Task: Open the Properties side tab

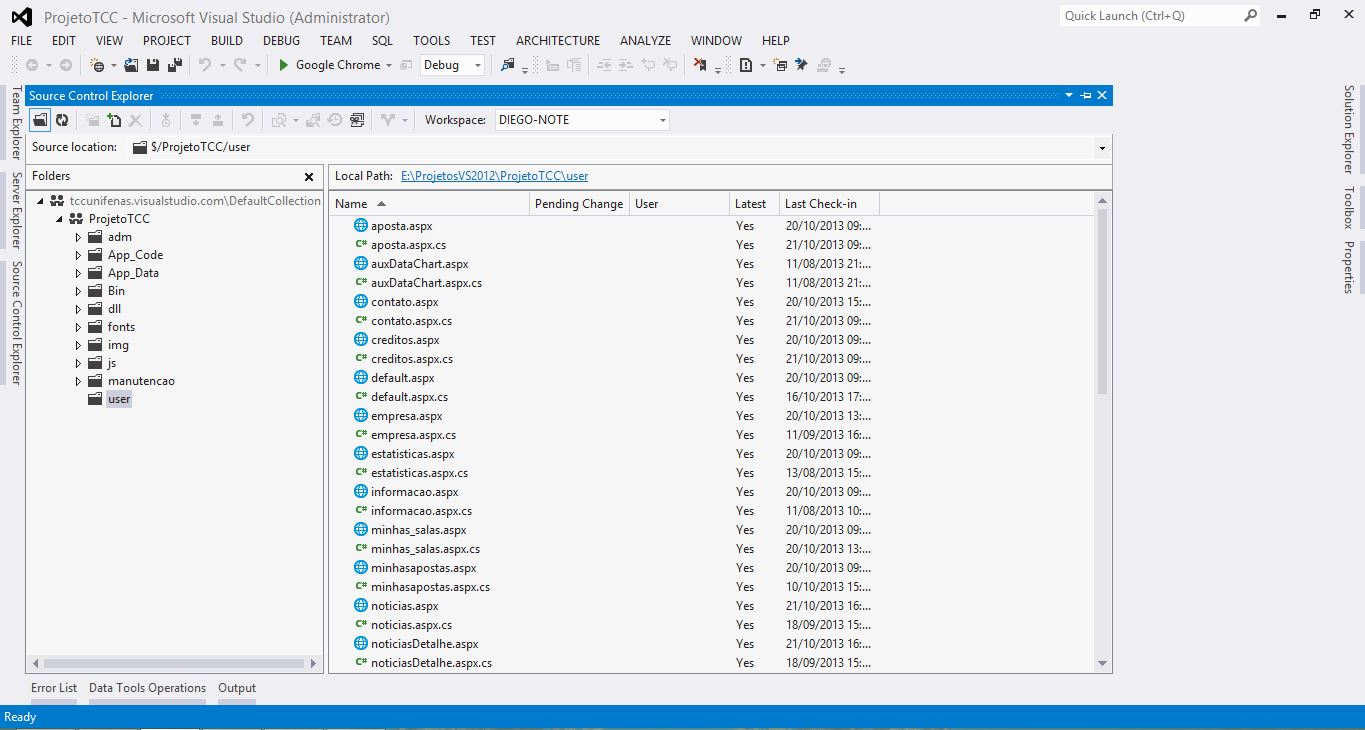Action: coord(1349,267)
